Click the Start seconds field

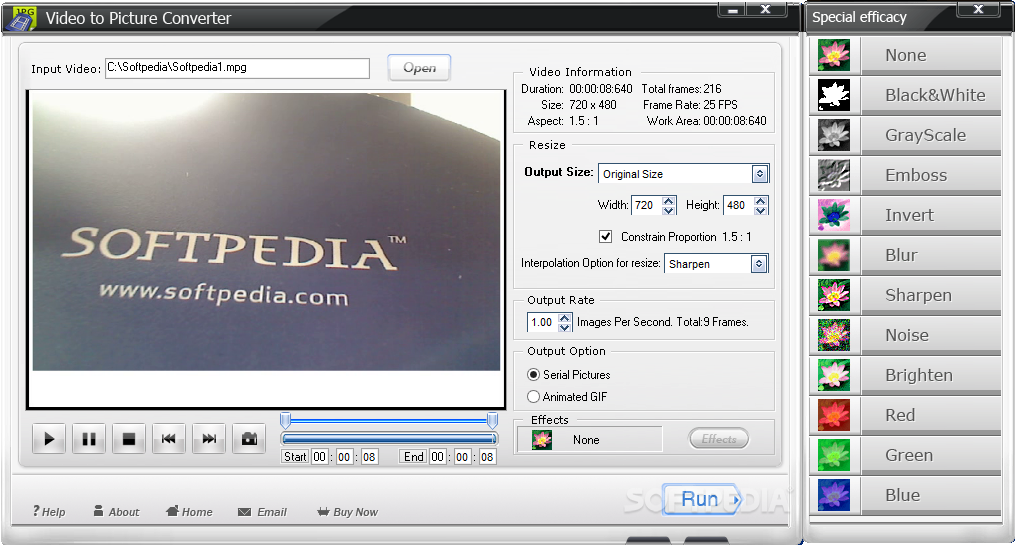click(369, 457)
